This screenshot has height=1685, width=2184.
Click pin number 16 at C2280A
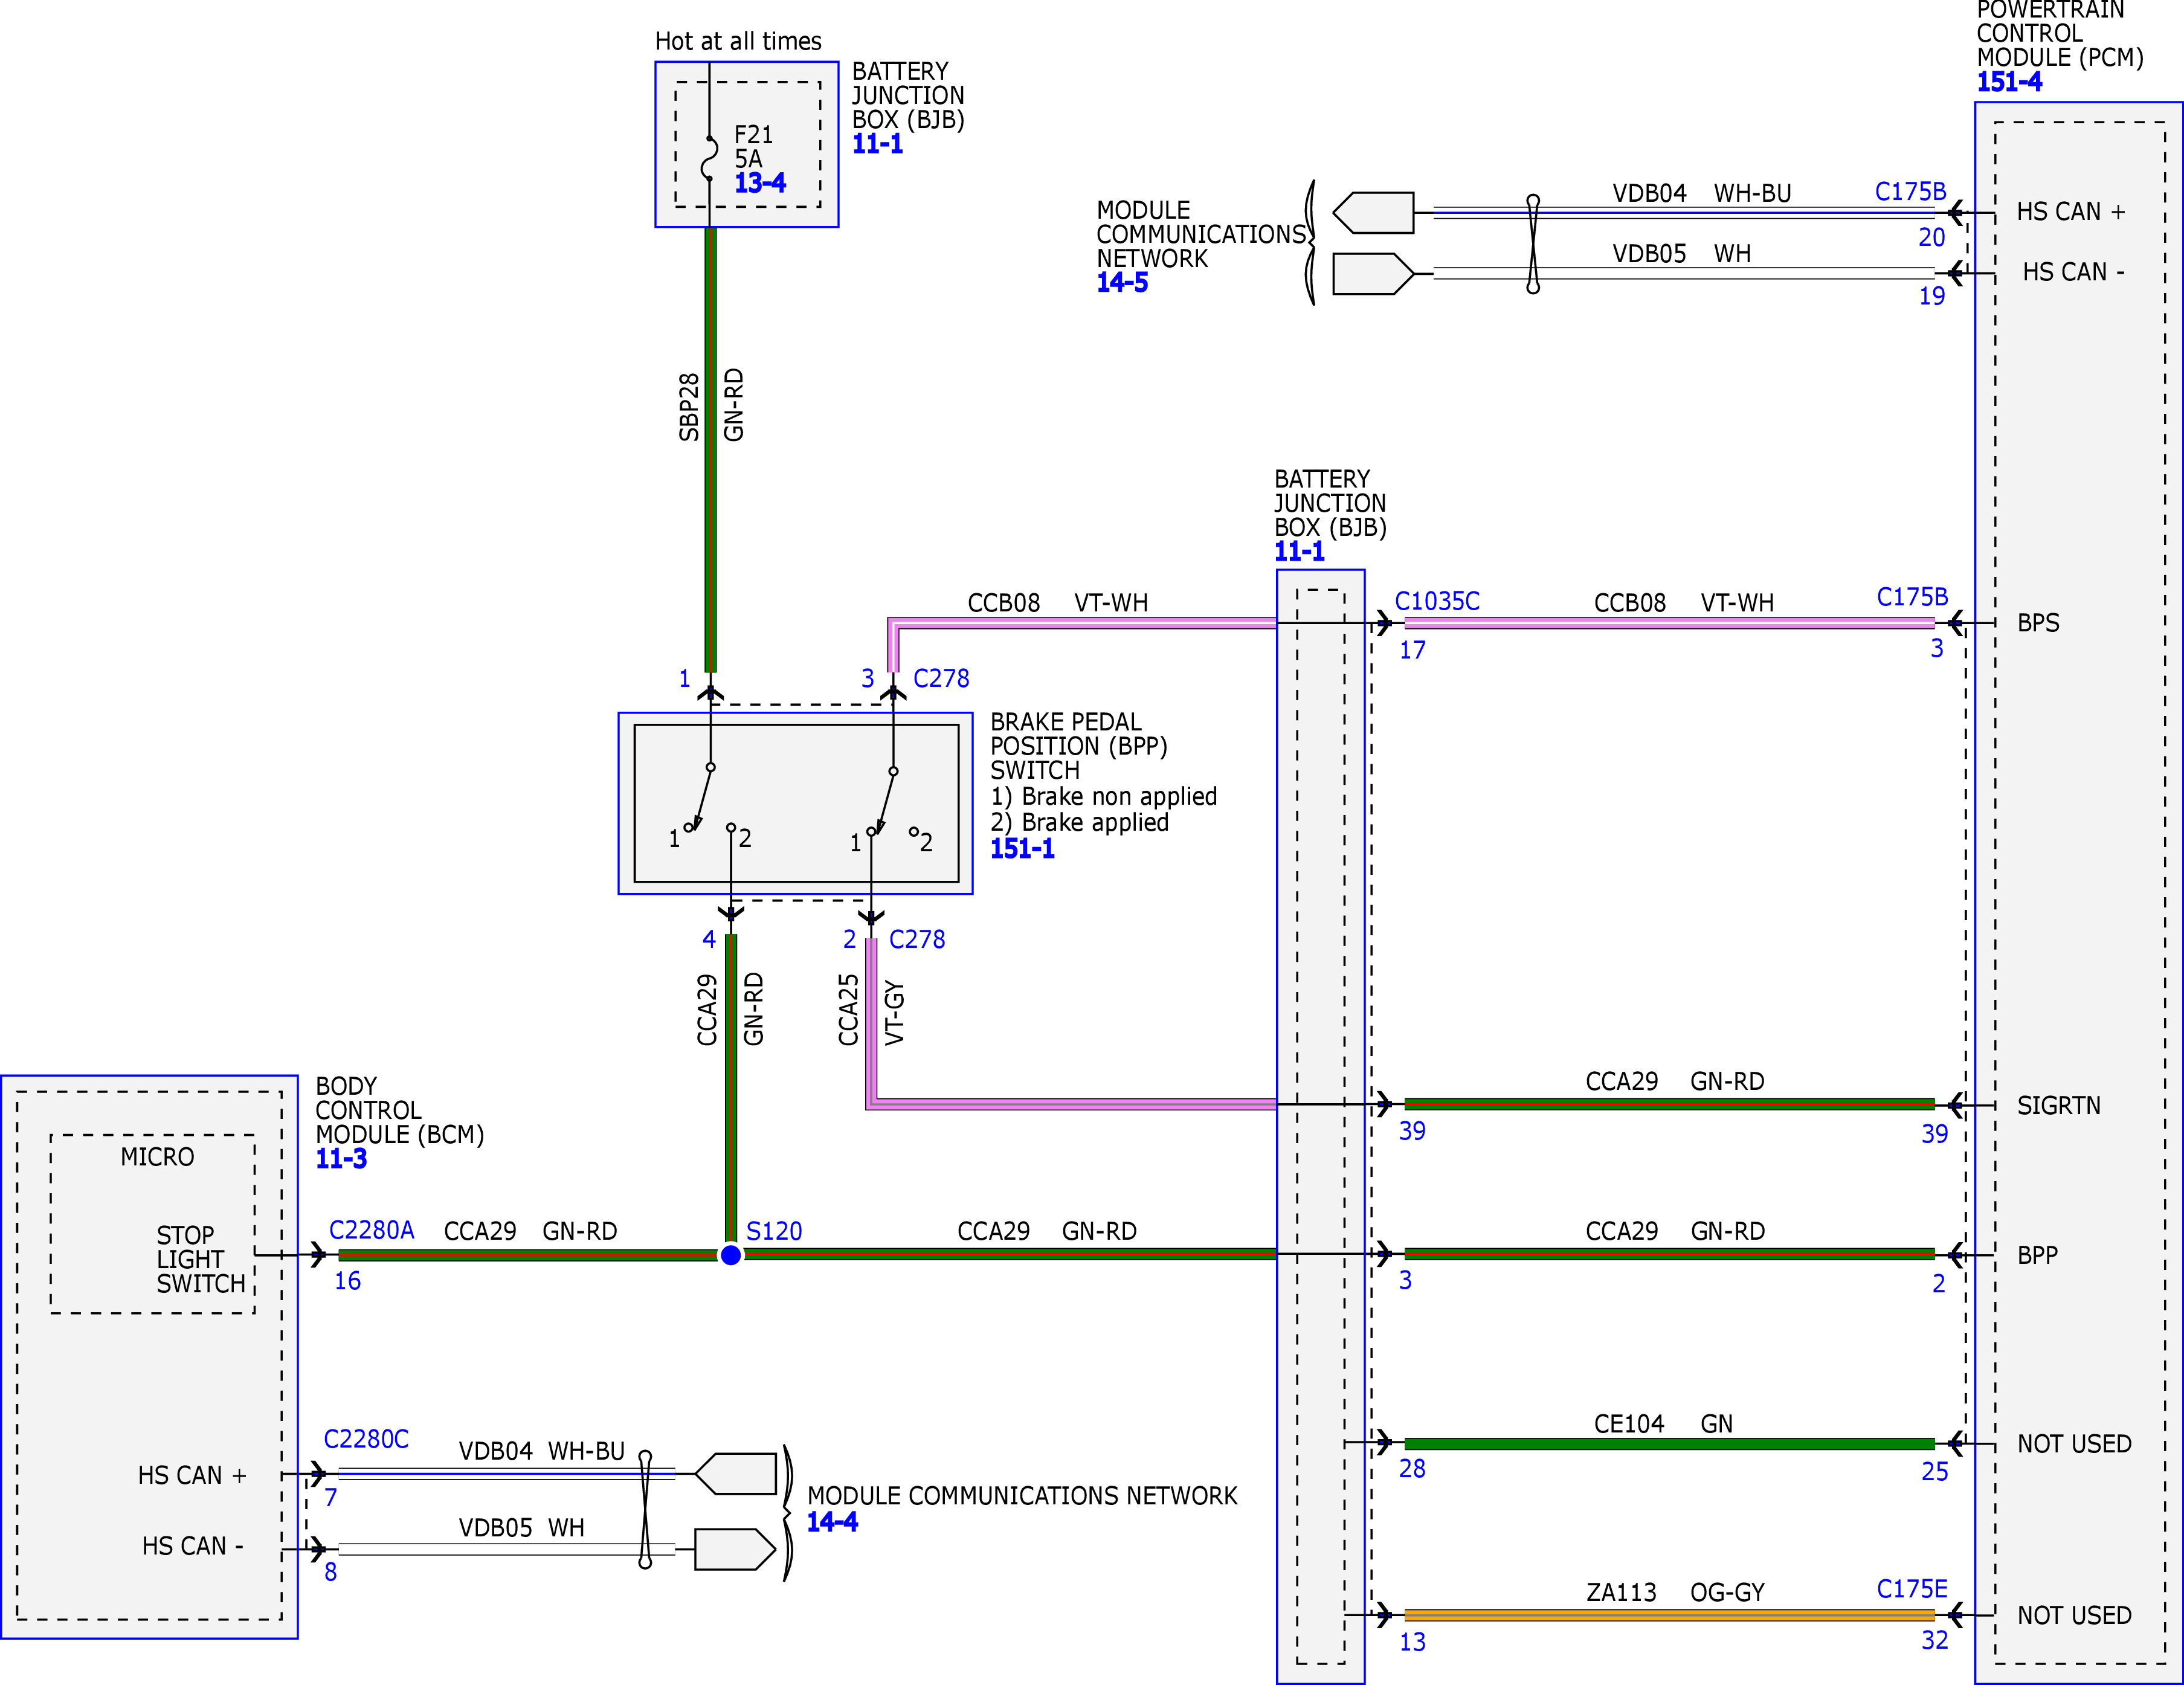click(347, 1281)
